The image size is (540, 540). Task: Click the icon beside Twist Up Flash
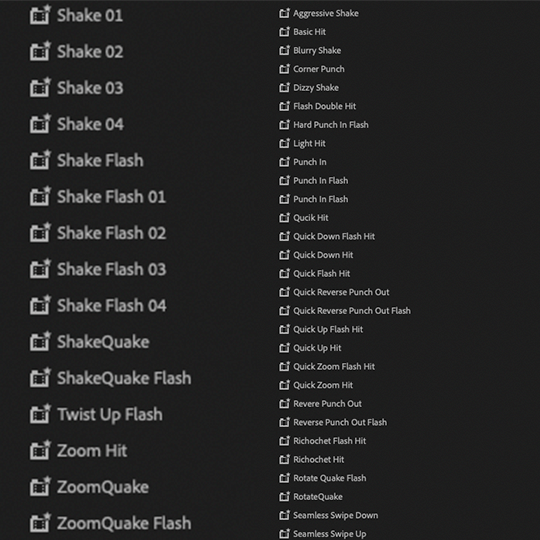click(x=40, y=414)
